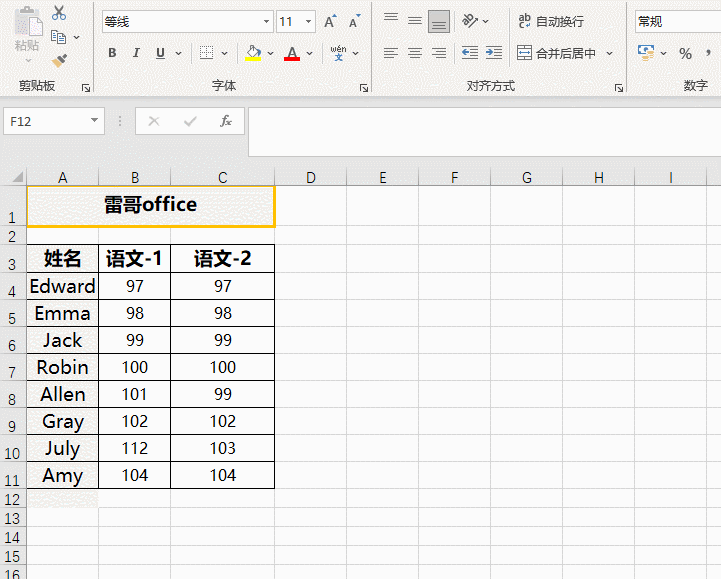Select the Format Painter brush icon
Image resolution: width=721 pixels, height=579 pixels.
point(59,61)
